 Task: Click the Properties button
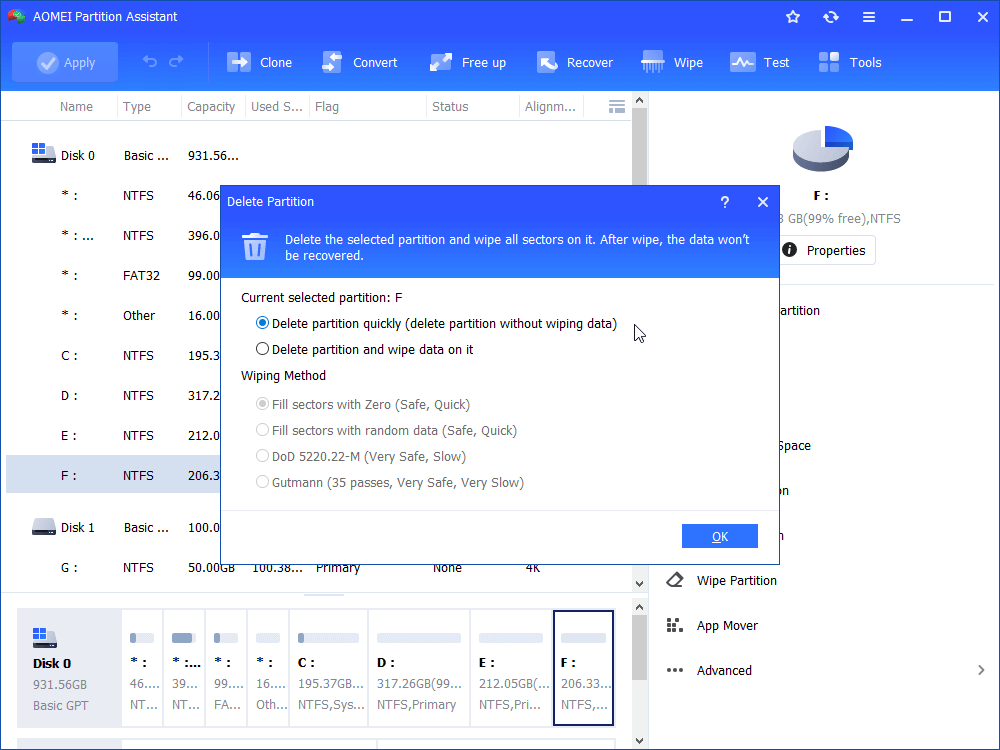coord(827,250)
